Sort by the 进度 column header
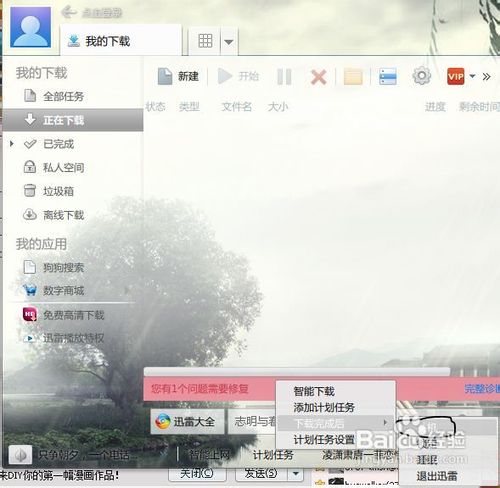The image size is (500, 488). pyautogui.click(x=435, y=107)
